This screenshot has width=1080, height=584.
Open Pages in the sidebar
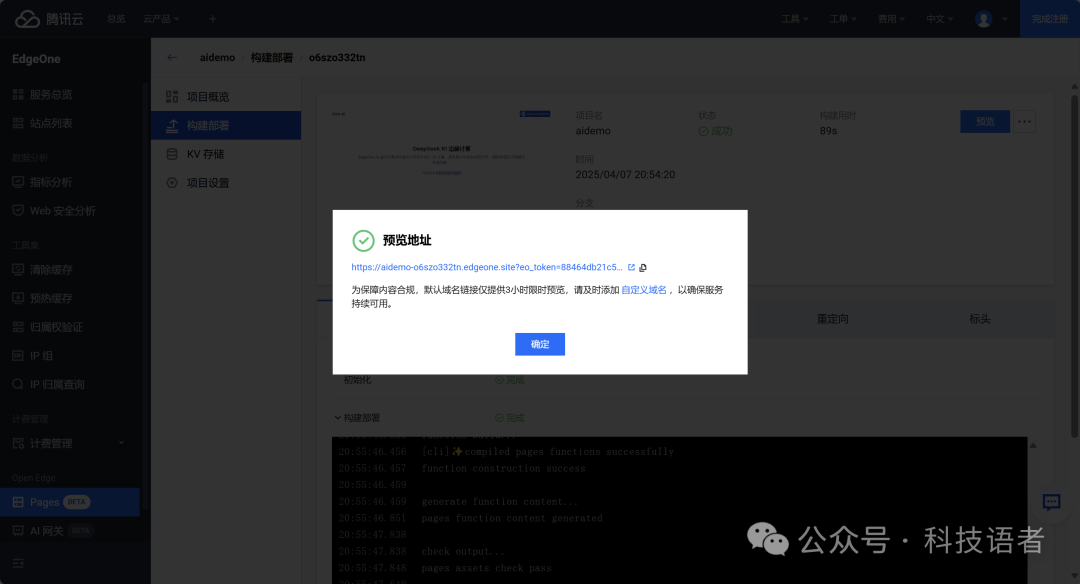tap(70, 502)
